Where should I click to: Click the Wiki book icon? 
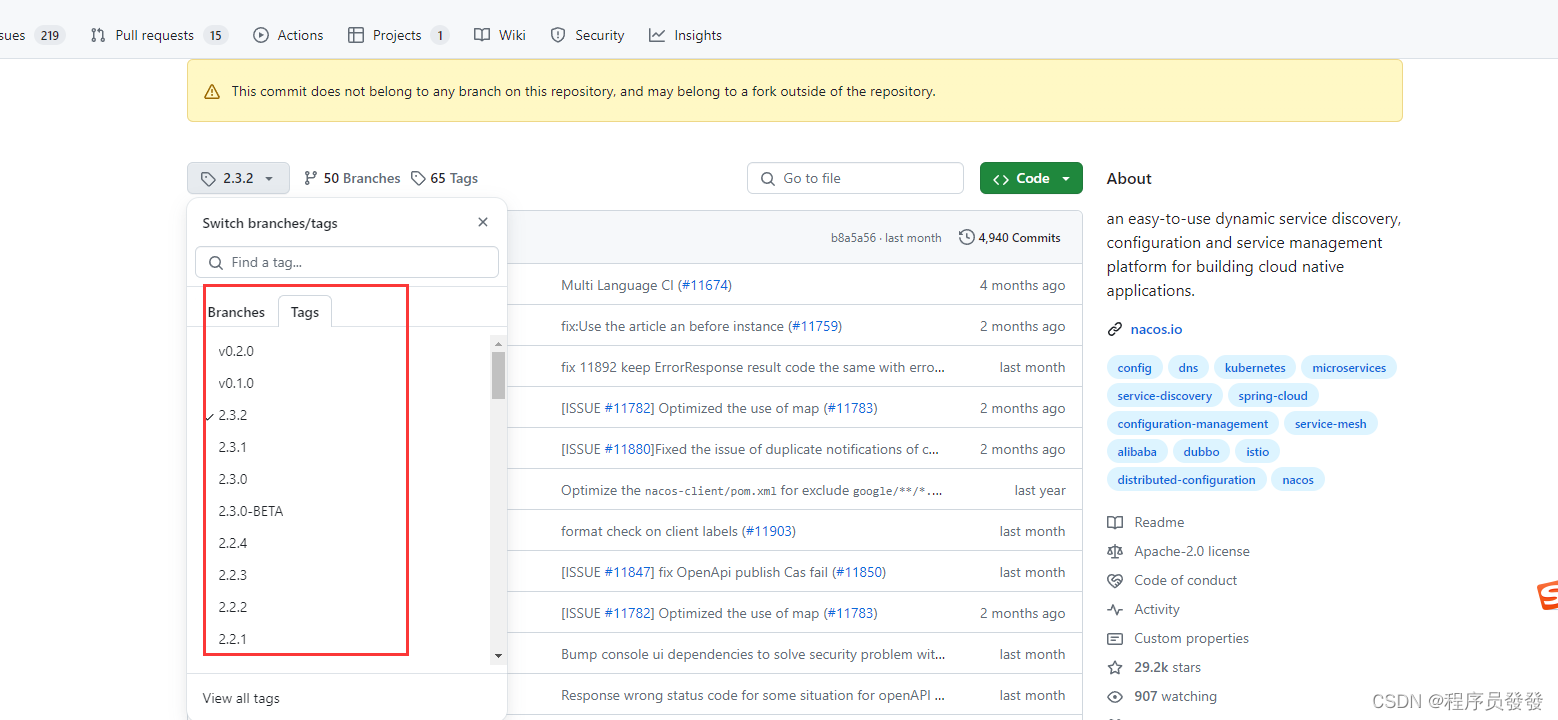coord(482,35)
